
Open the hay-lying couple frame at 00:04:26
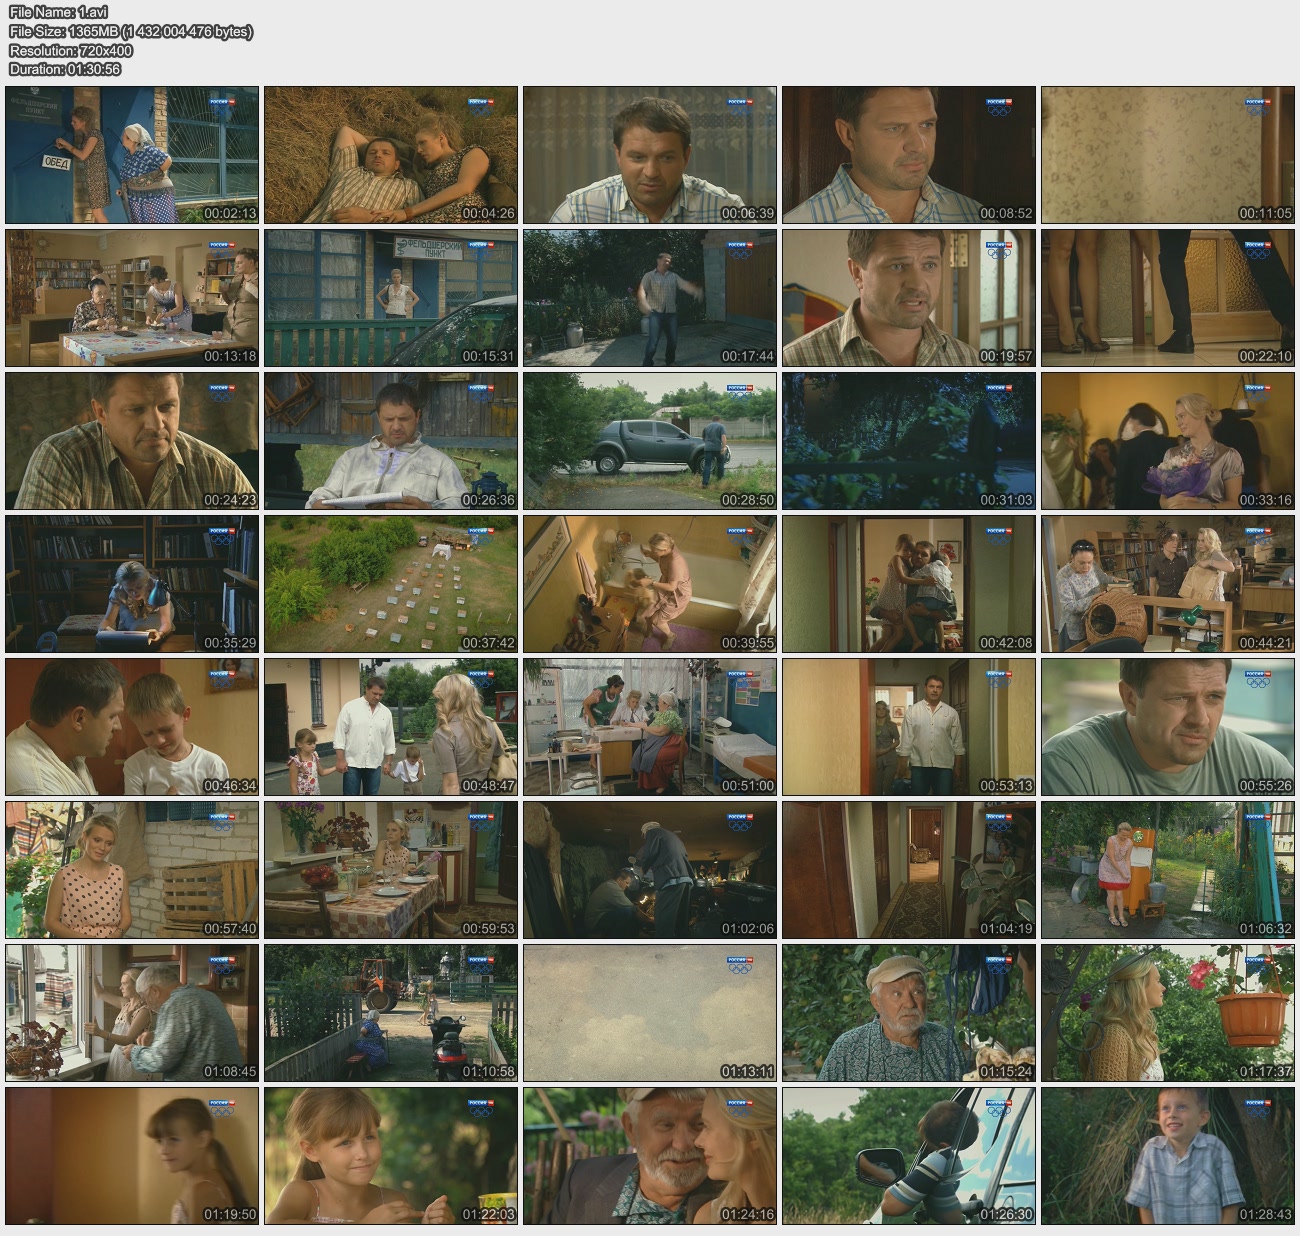tap(391, 155)
